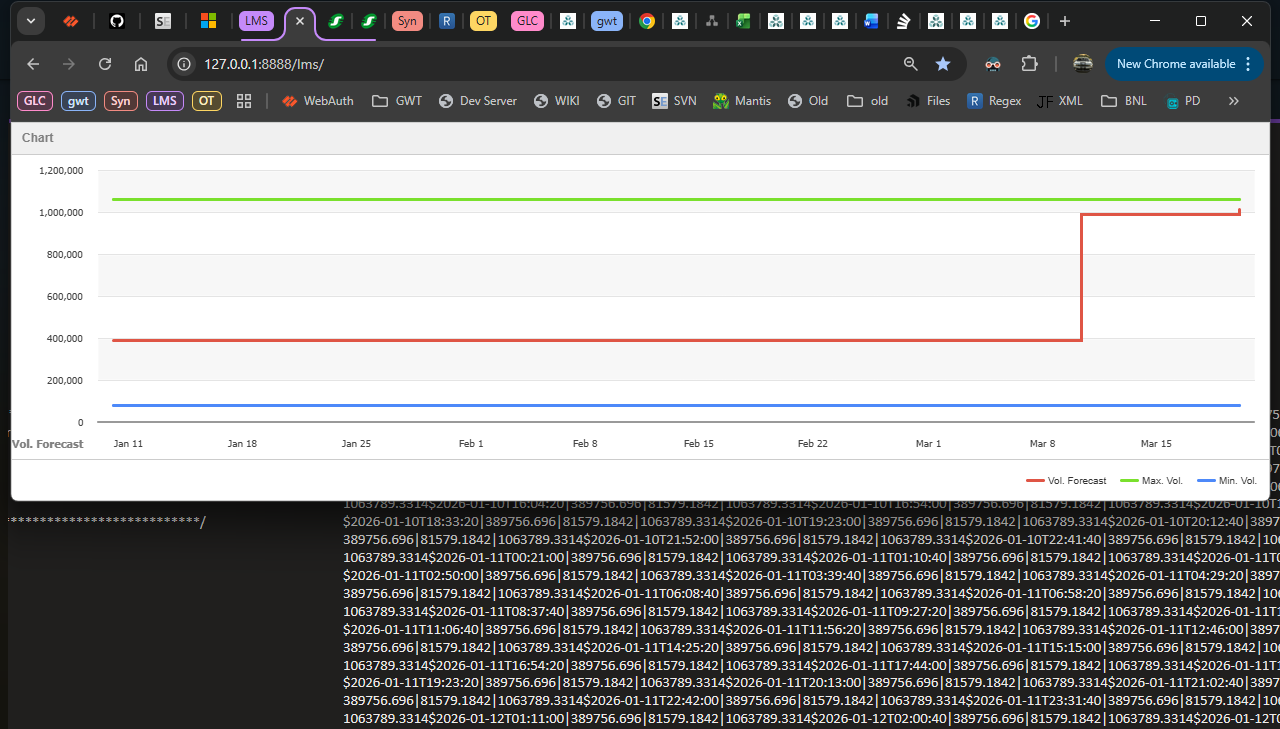This screenshot has width=1280, height=729.
Task: Open the tab groups grid icon in bookmarks bar
Action: pyautogui.click(x=243, y=101)
